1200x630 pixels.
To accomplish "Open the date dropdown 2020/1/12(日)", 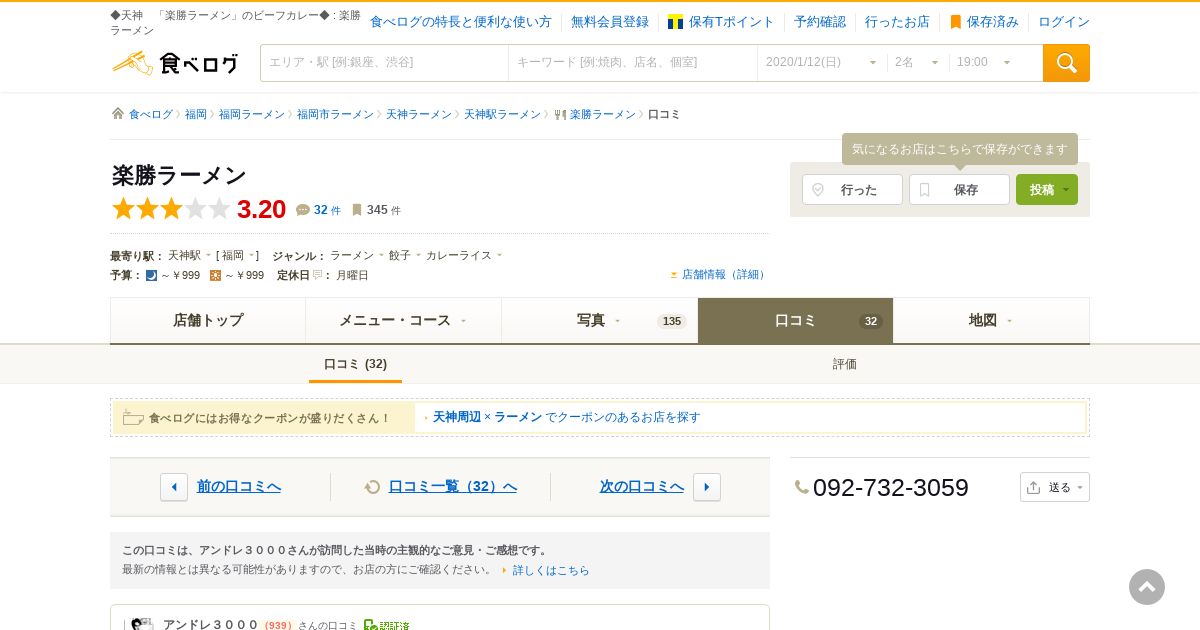I will pyautogui.click(x=822, y=63).
